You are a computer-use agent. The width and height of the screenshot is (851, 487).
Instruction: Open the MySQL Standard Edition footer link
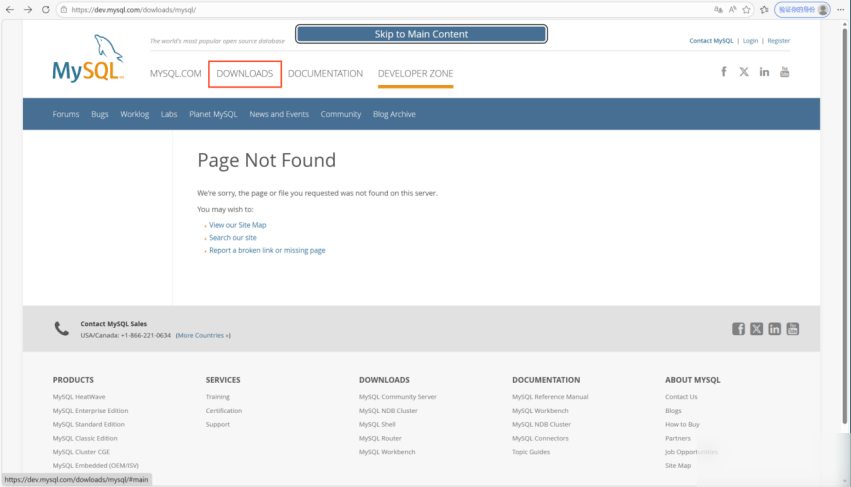coord(88,425)
